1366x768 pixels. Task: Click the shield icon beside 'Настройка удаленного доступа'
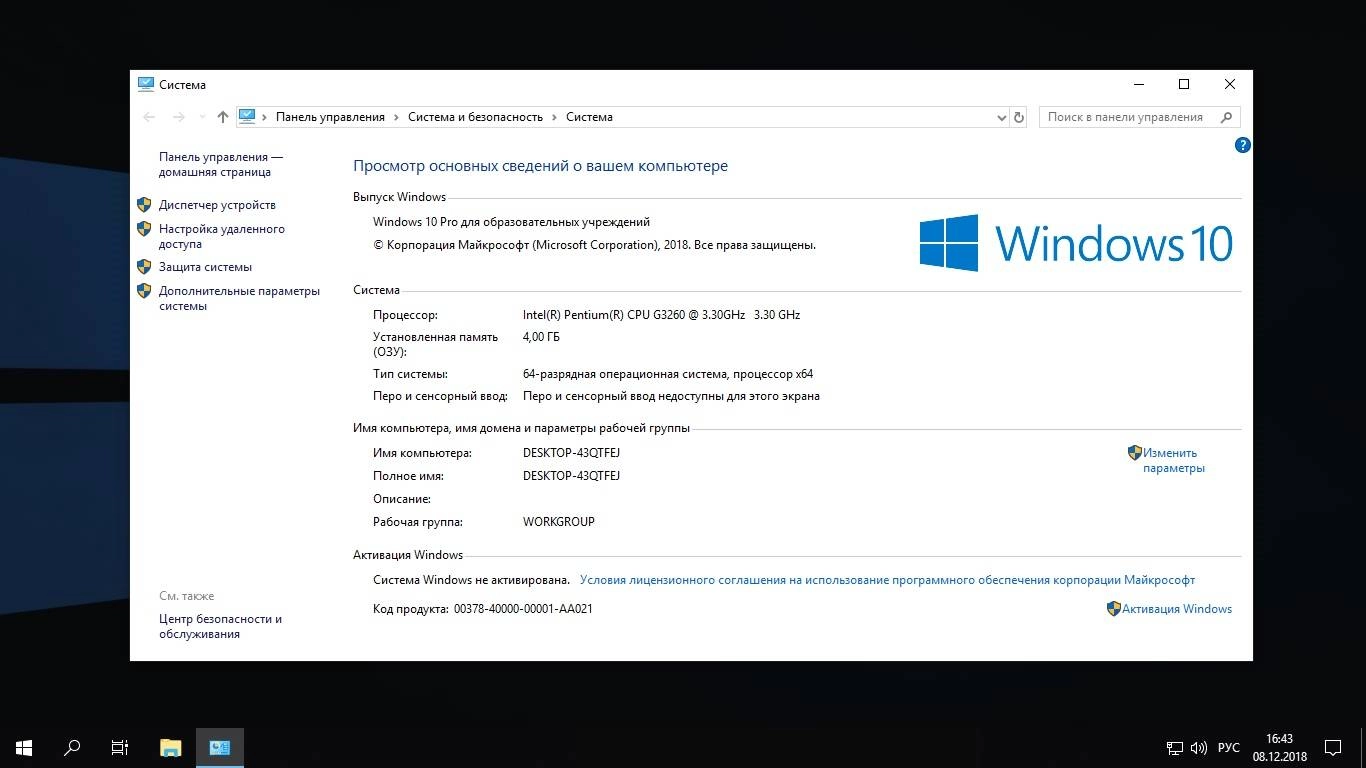(144, 229)
